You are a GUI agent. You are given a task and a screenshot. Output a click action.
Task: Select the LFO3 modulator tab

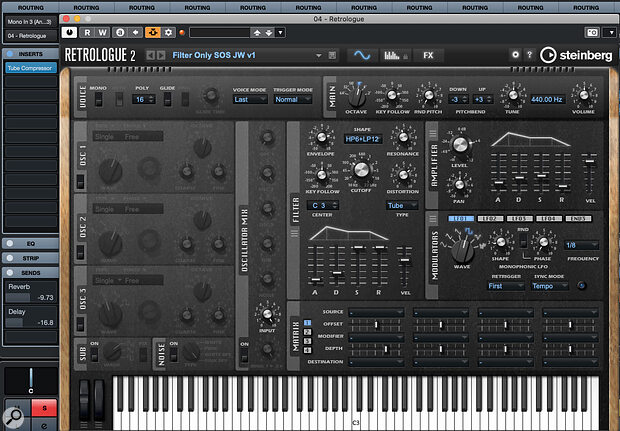pyautogui.click(x=520, y=219)
